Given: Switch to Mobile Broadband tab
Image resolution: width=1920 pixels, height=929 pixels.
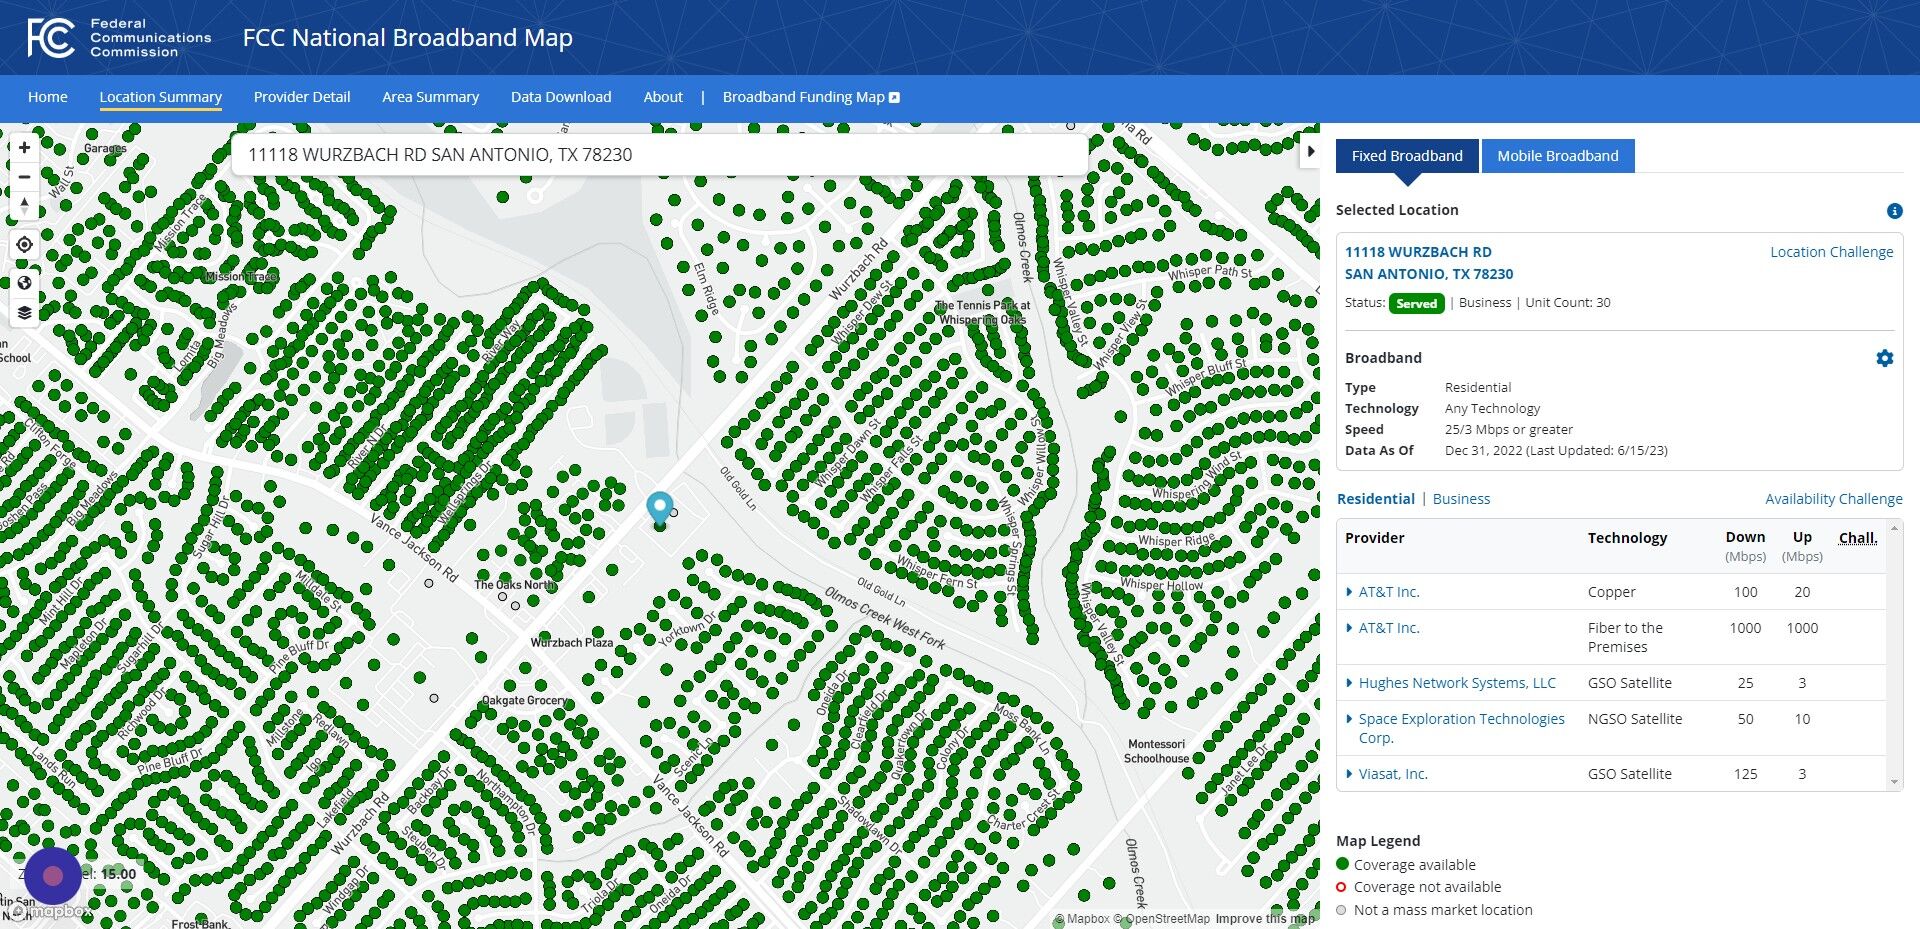Looking at the screenshot, I should click(1558, 156).
